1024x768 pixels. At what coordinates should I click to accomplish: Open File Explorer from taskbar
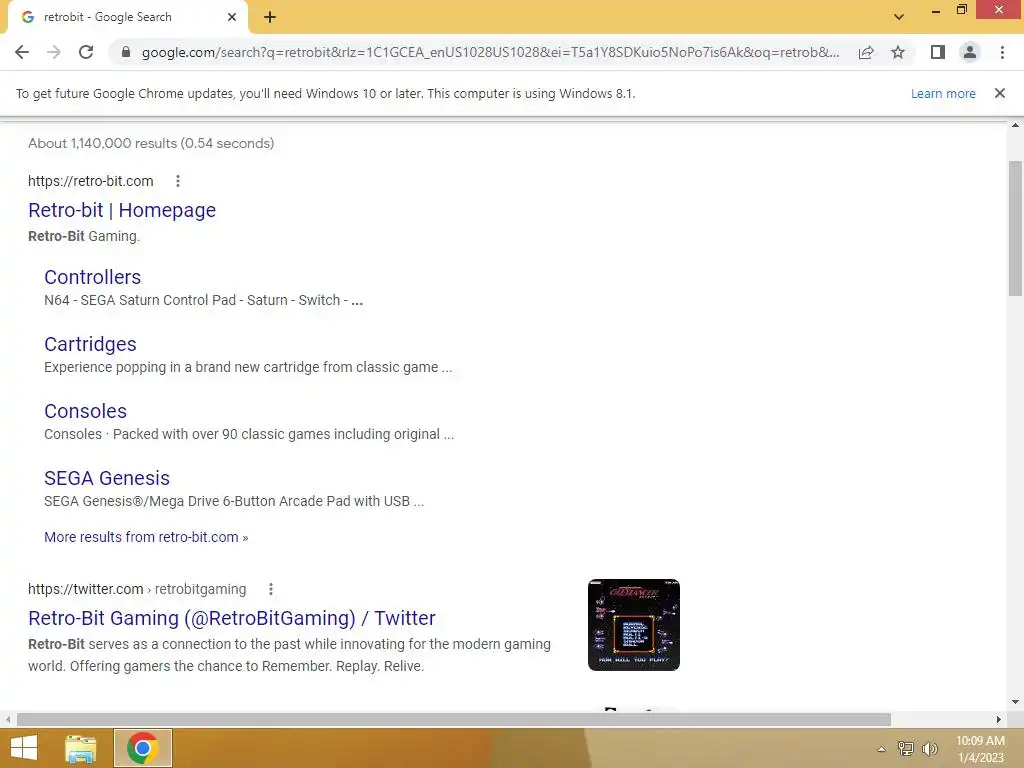81,748
